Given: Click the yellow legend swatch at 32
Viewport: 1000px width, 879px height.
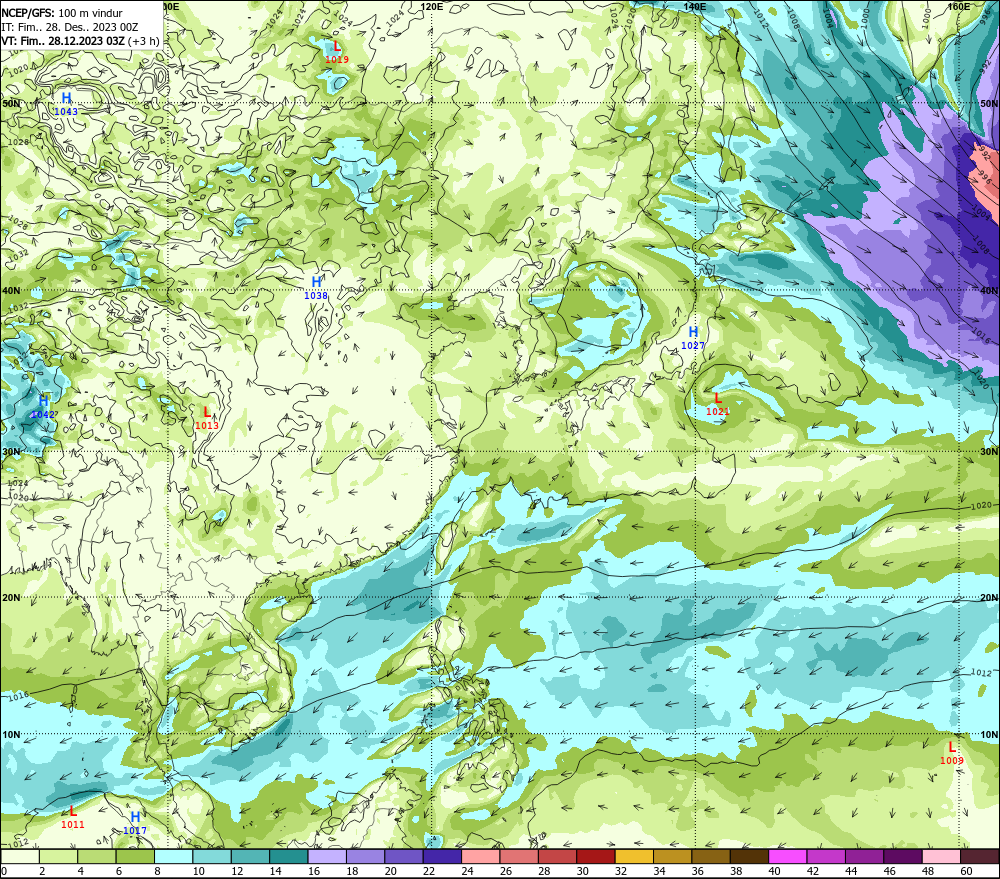Looking at the screenshot, I should (x=634, y=856).
